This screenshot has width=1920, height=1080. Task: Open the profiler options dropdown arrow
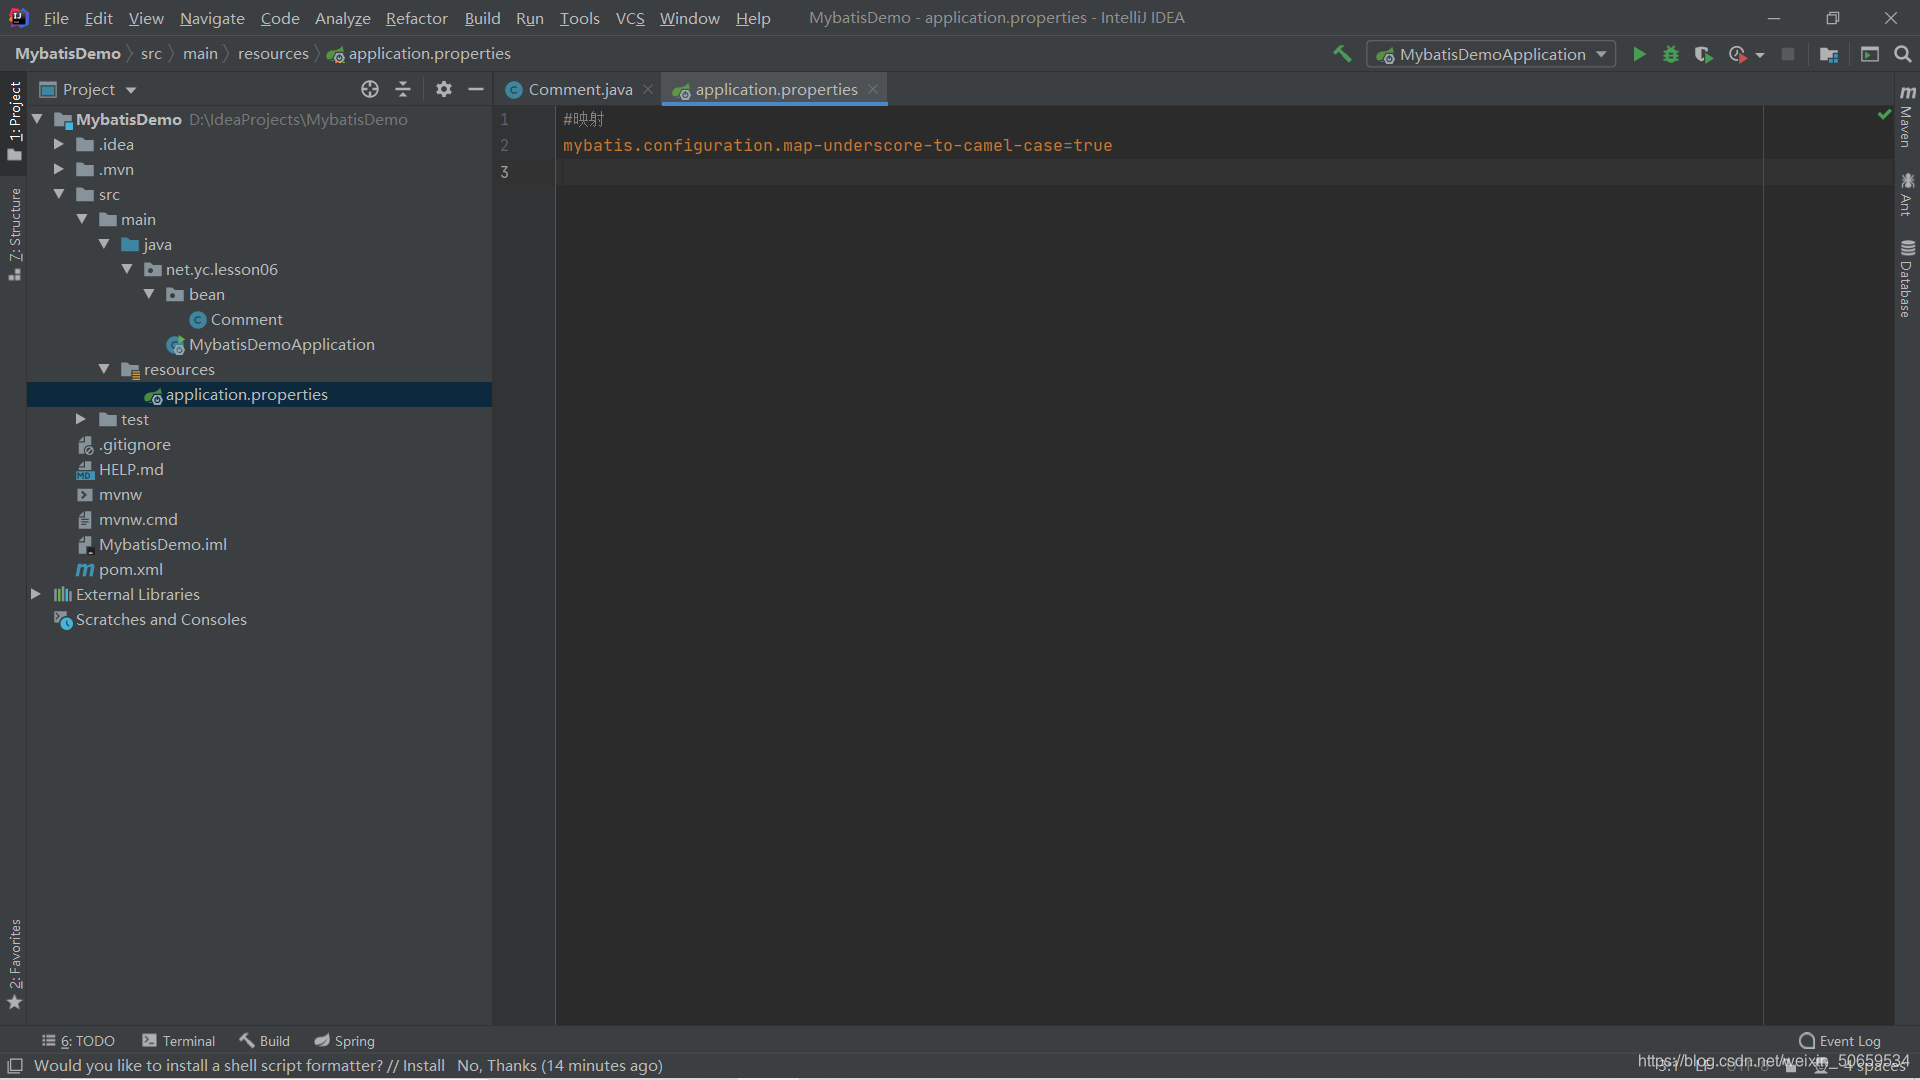(x=1760, y=55)
